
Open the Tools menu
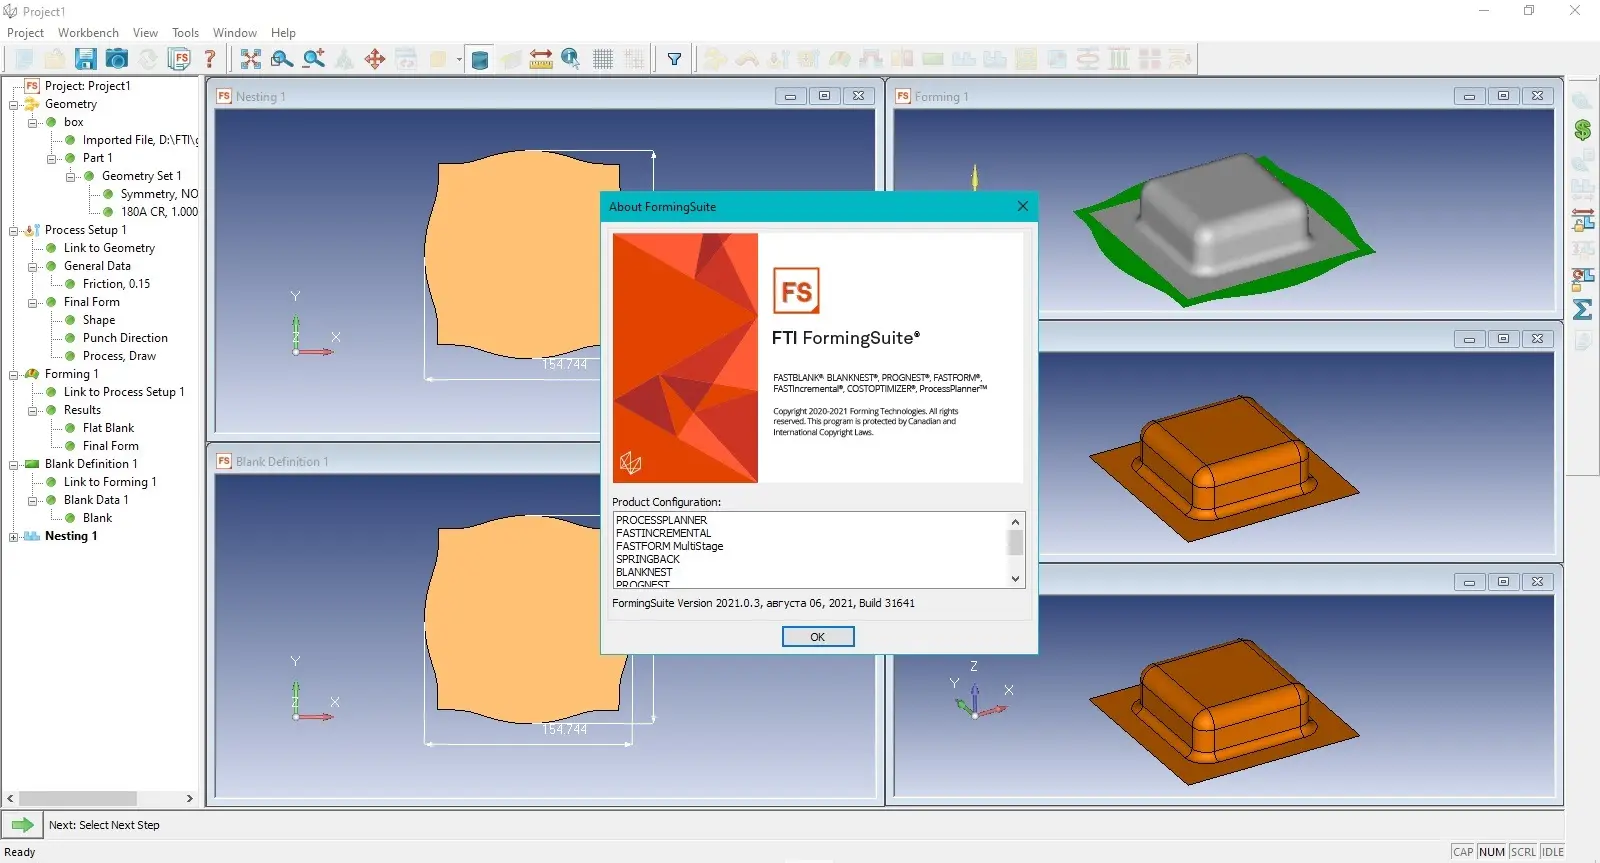pyautogui.click(x=185, y=33)
